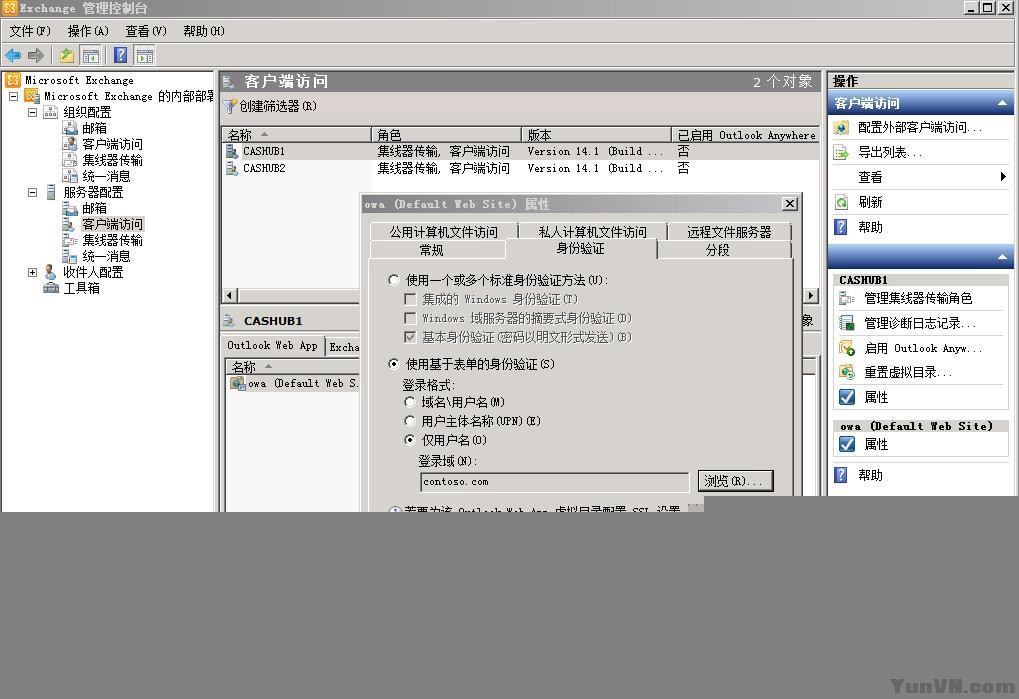Select 使用基于表单的身份验证 radio button
Image resolution: width=1019 pixels, height=699 pixels.
394,364
